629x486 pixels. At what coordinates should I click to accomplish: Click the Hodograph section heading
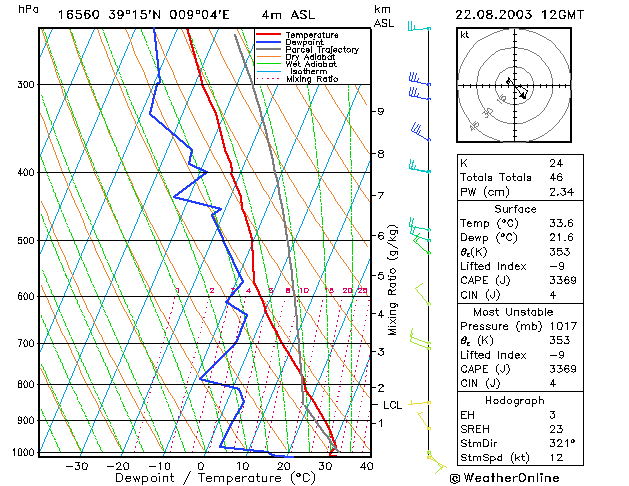[x=515, y=401]
